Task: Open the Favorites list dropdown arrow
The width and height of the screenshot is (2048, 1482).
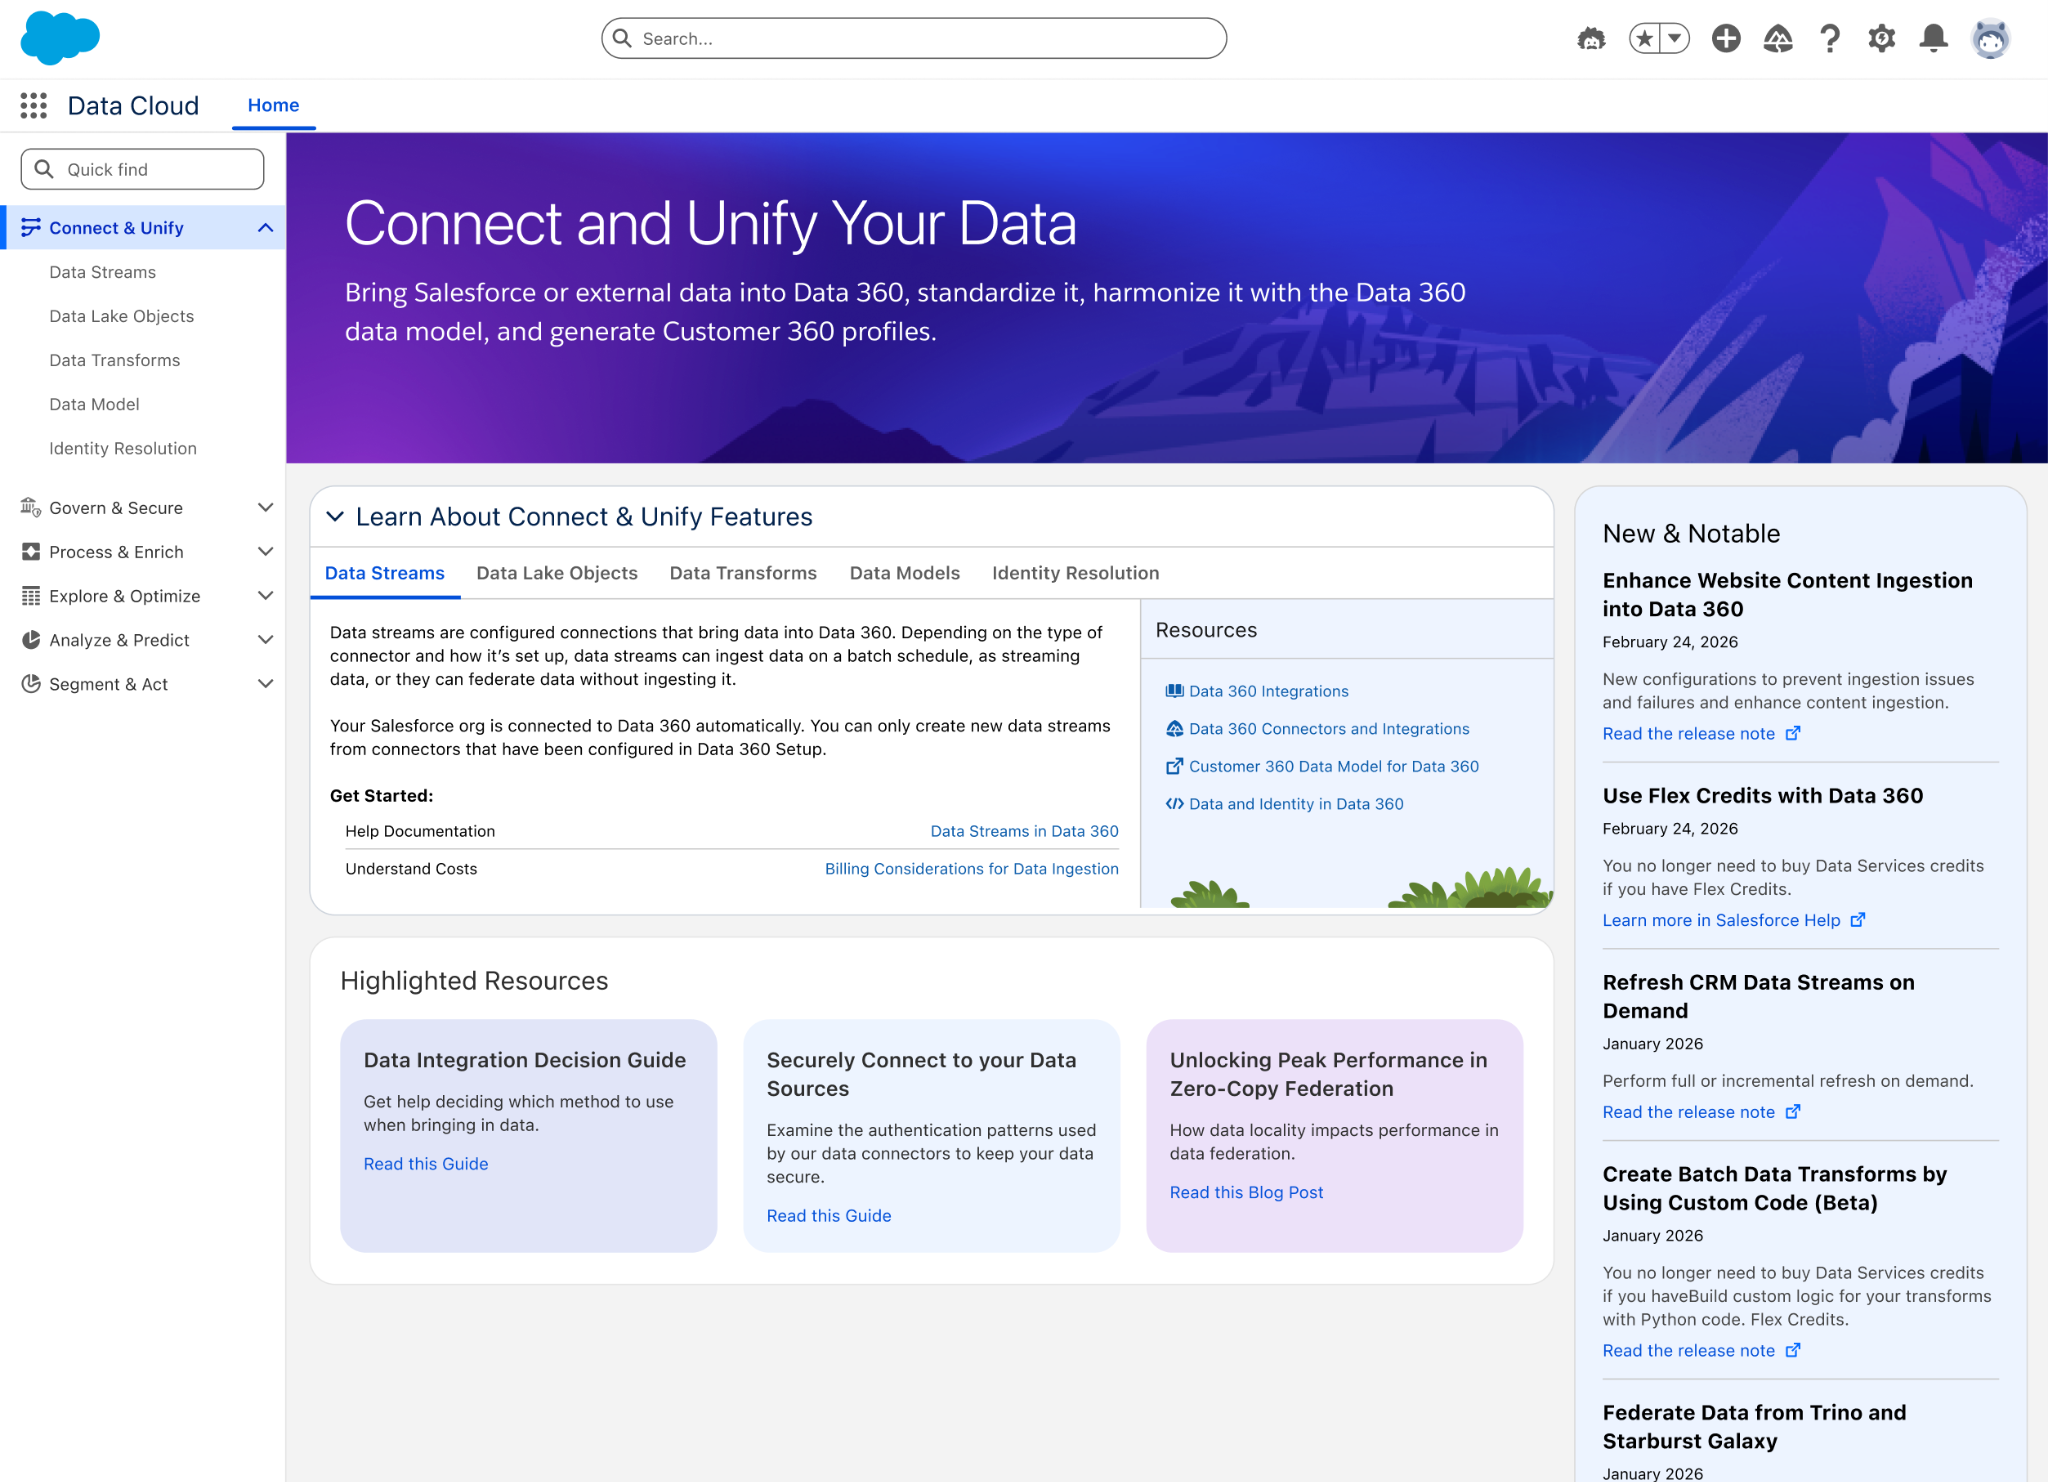Action: (1675, 39)
